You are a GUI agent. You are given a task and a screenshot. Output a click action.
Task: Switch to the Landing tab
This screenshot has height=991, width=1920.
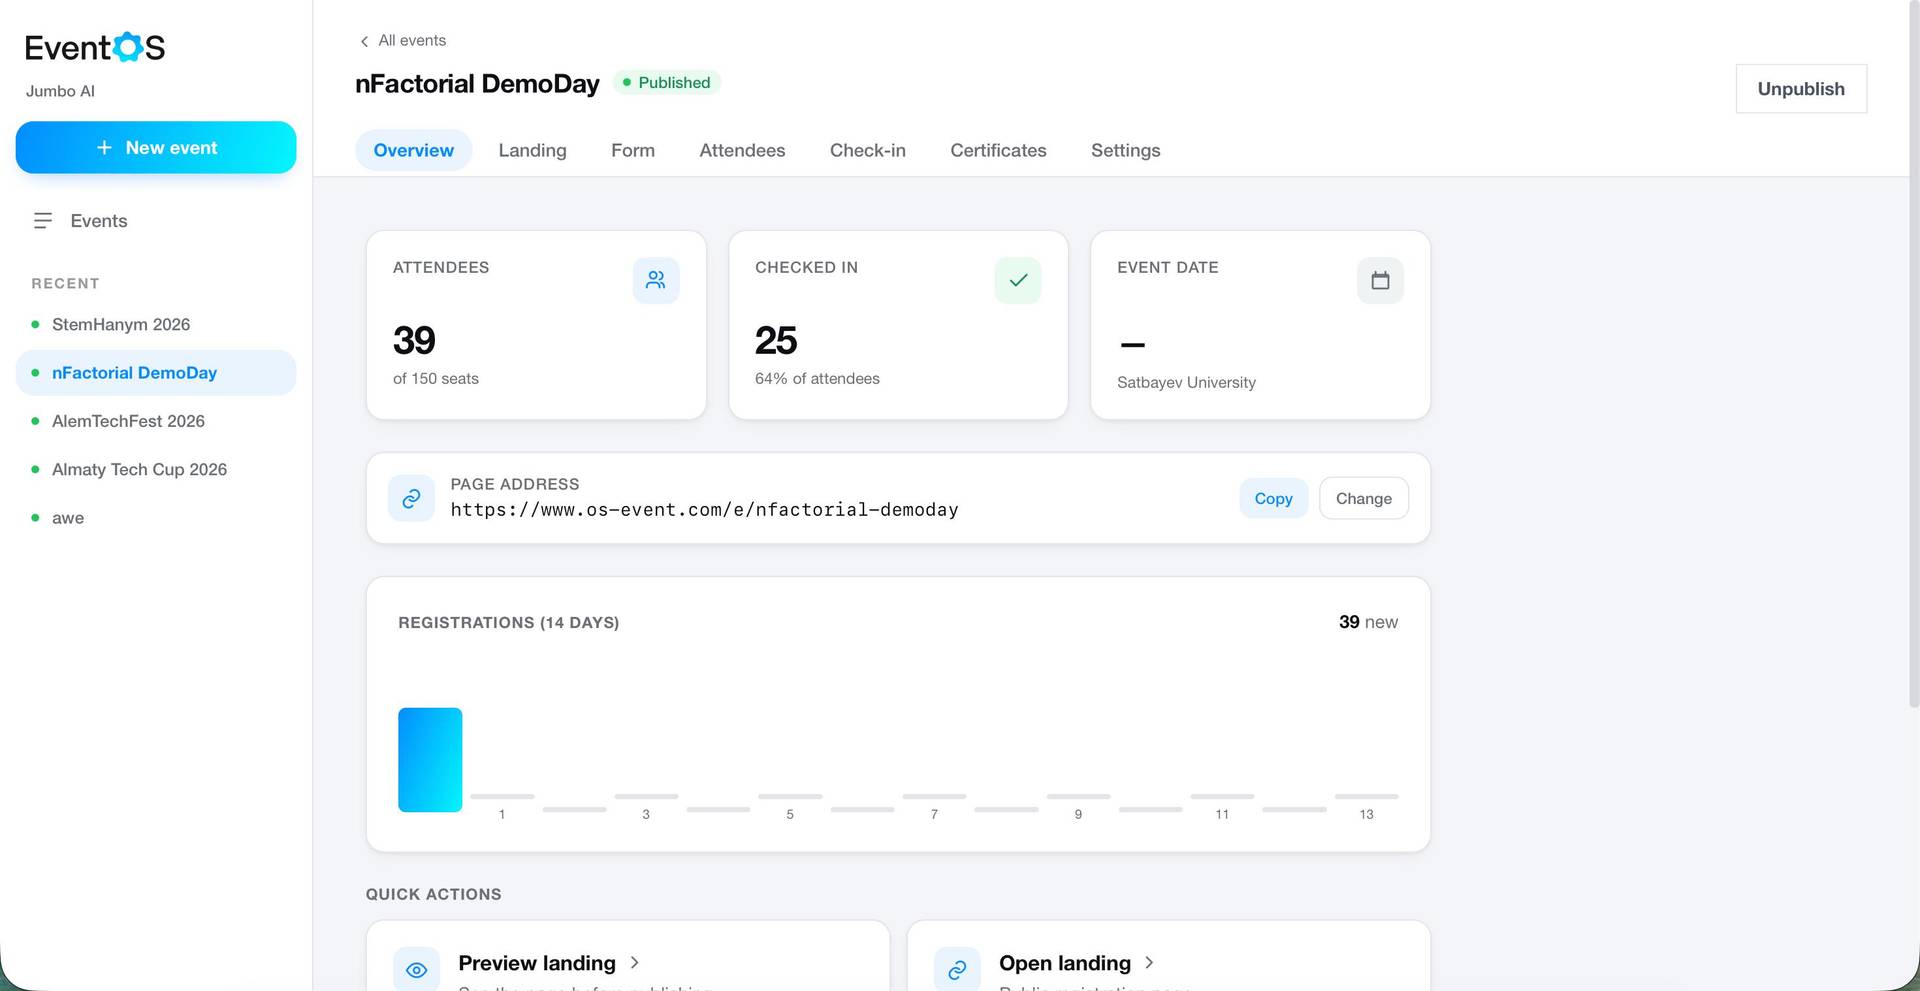532,150
